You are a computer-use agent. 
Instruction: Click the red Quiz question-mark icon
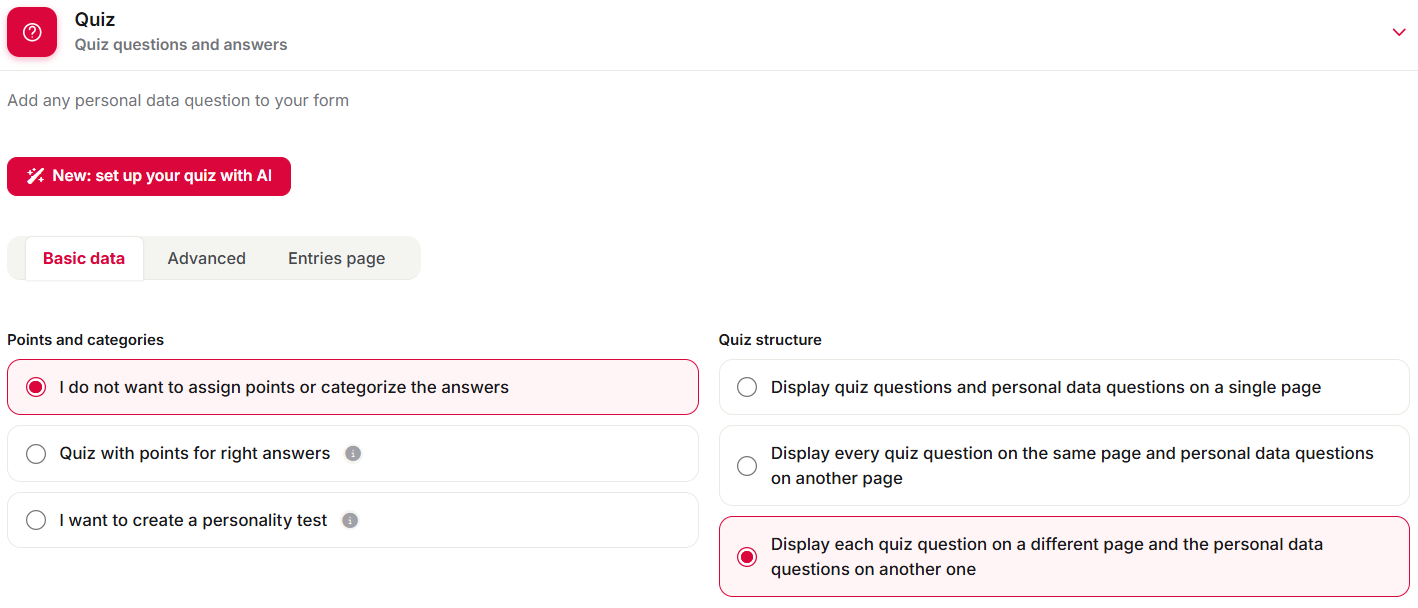point(32,32)
